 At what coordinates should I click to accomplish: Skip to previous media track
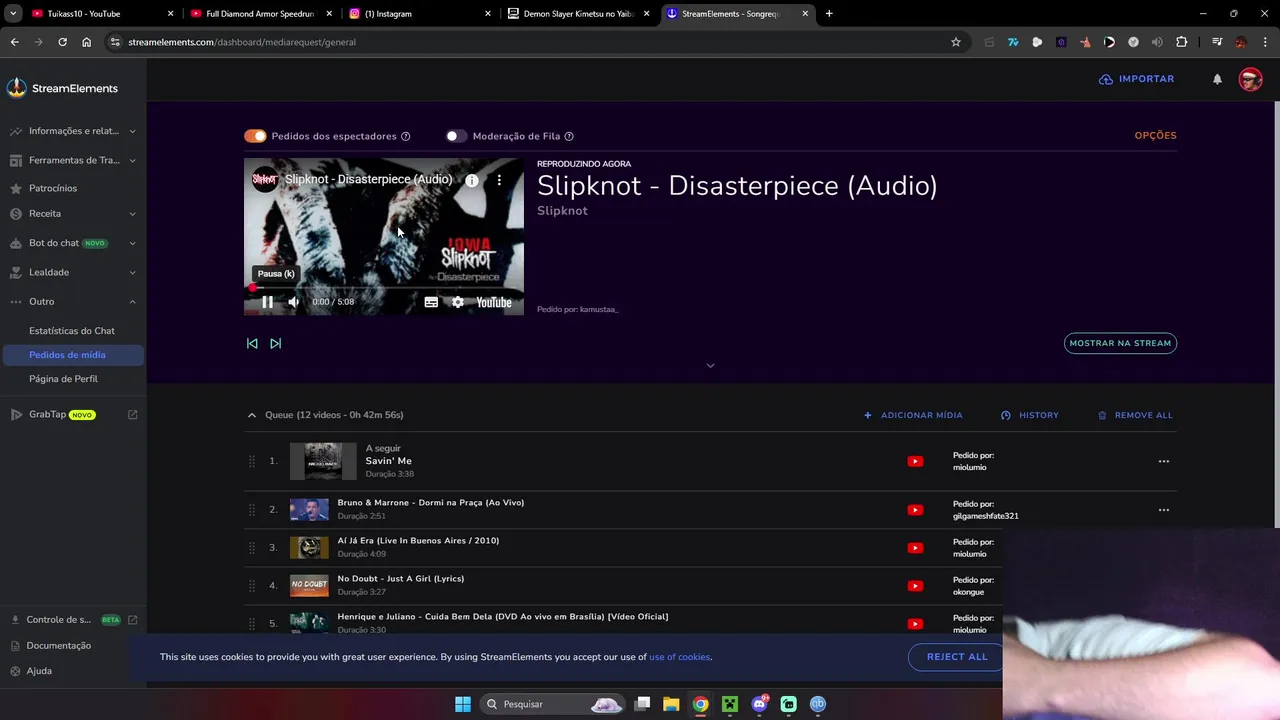click(x=252, y=343)
